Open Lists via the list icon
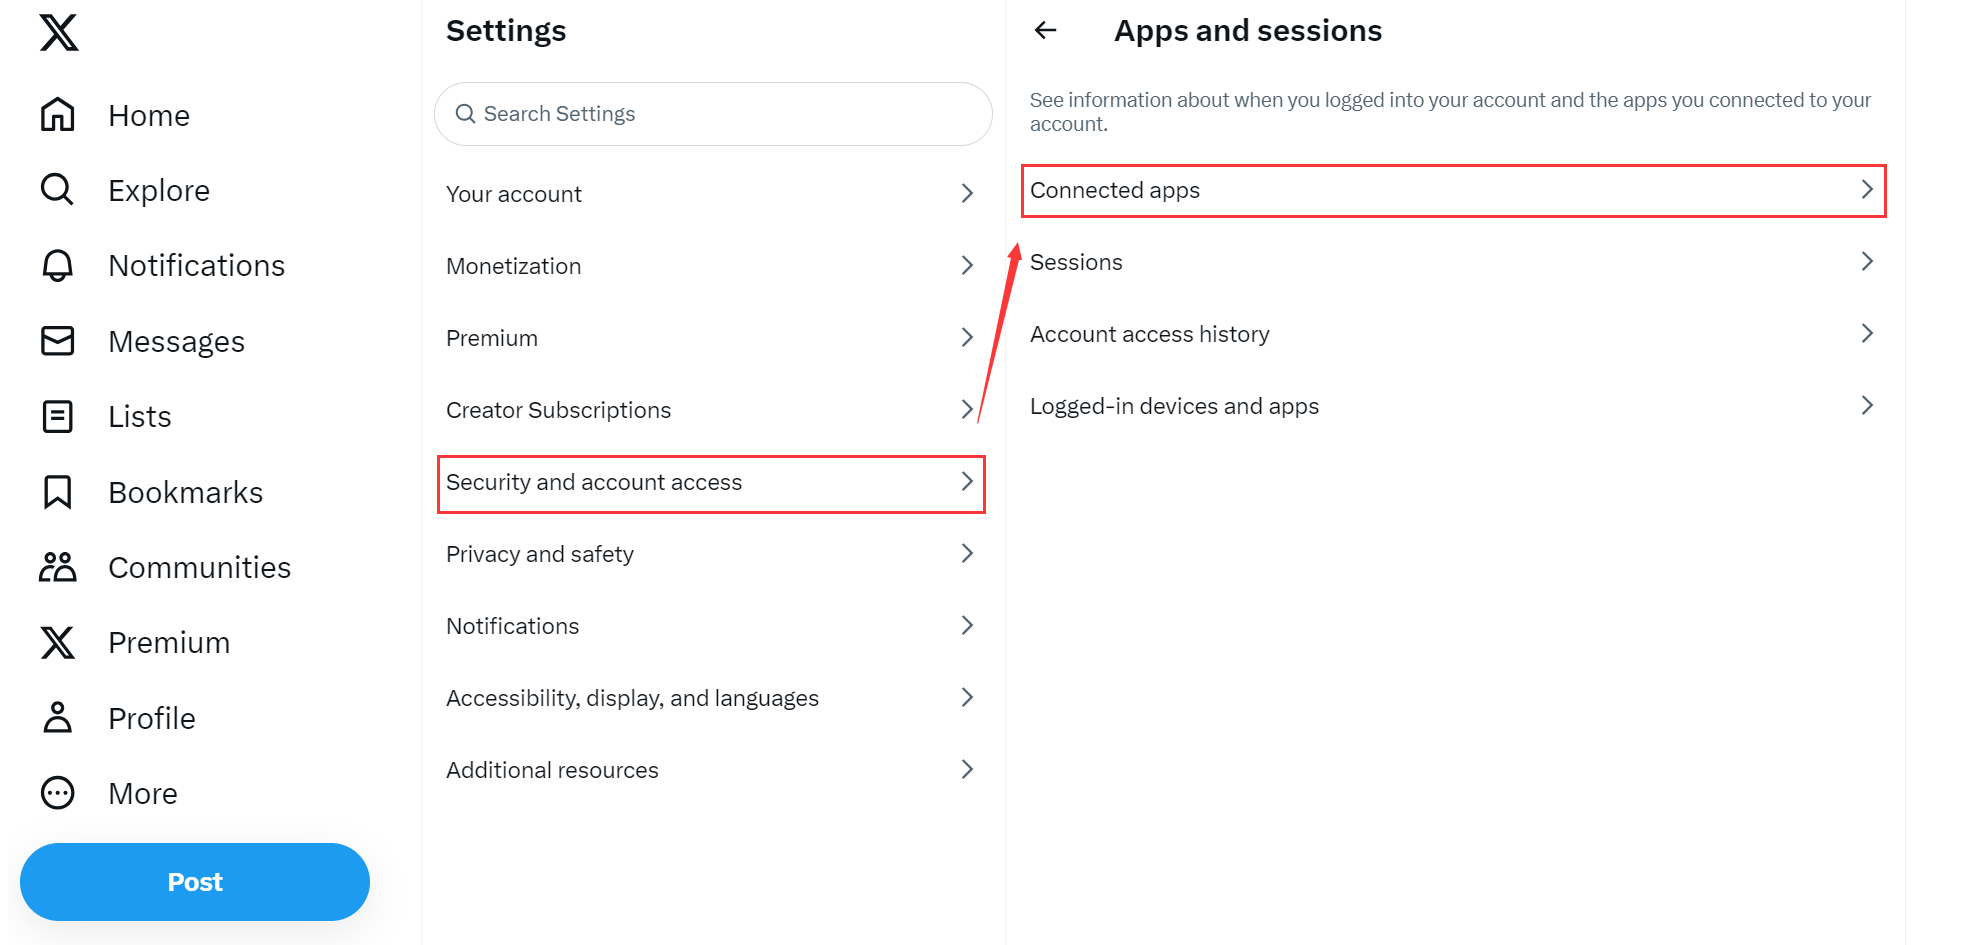This screenshot has width=1963, height=945. pyautogui.click(x=58, y=416)
